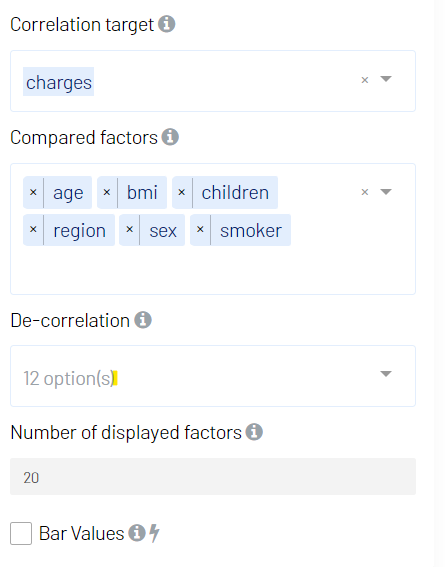This screenshot has height=567, width=445.
Task: Open the De-correlation dropdown arrow
Action: [x=386, y=374]
